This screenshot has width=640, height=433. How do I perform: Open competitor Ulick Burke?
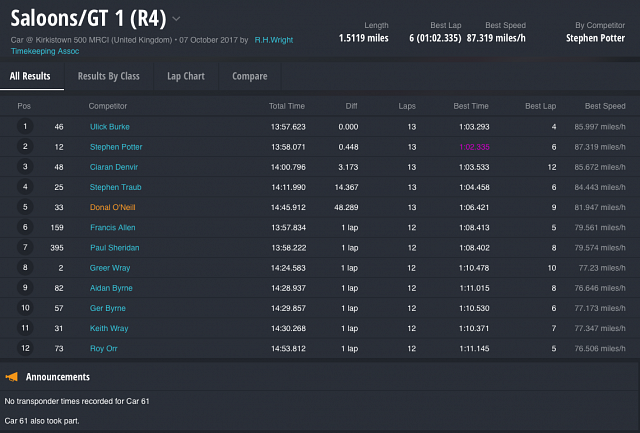[x=109, y=127]
